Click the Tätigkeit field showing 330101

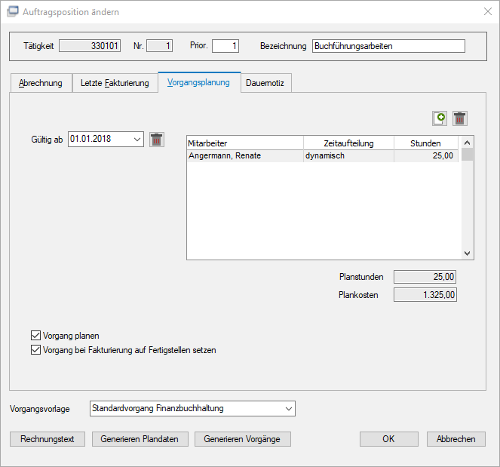point(90,46)
